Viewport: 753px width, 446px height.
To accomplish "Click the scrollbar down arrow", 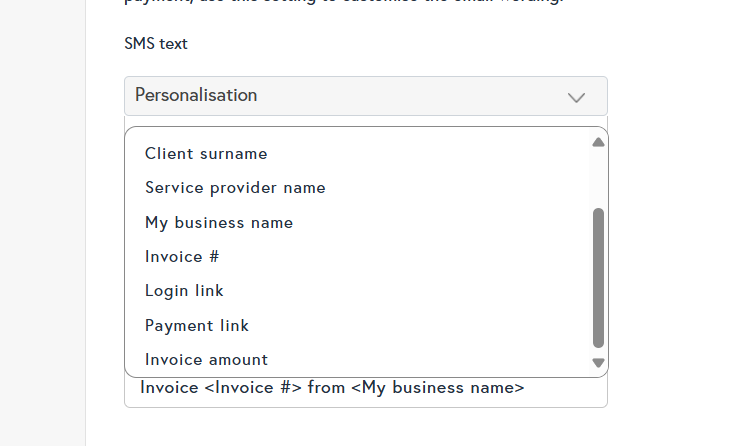I will [598, 363].
